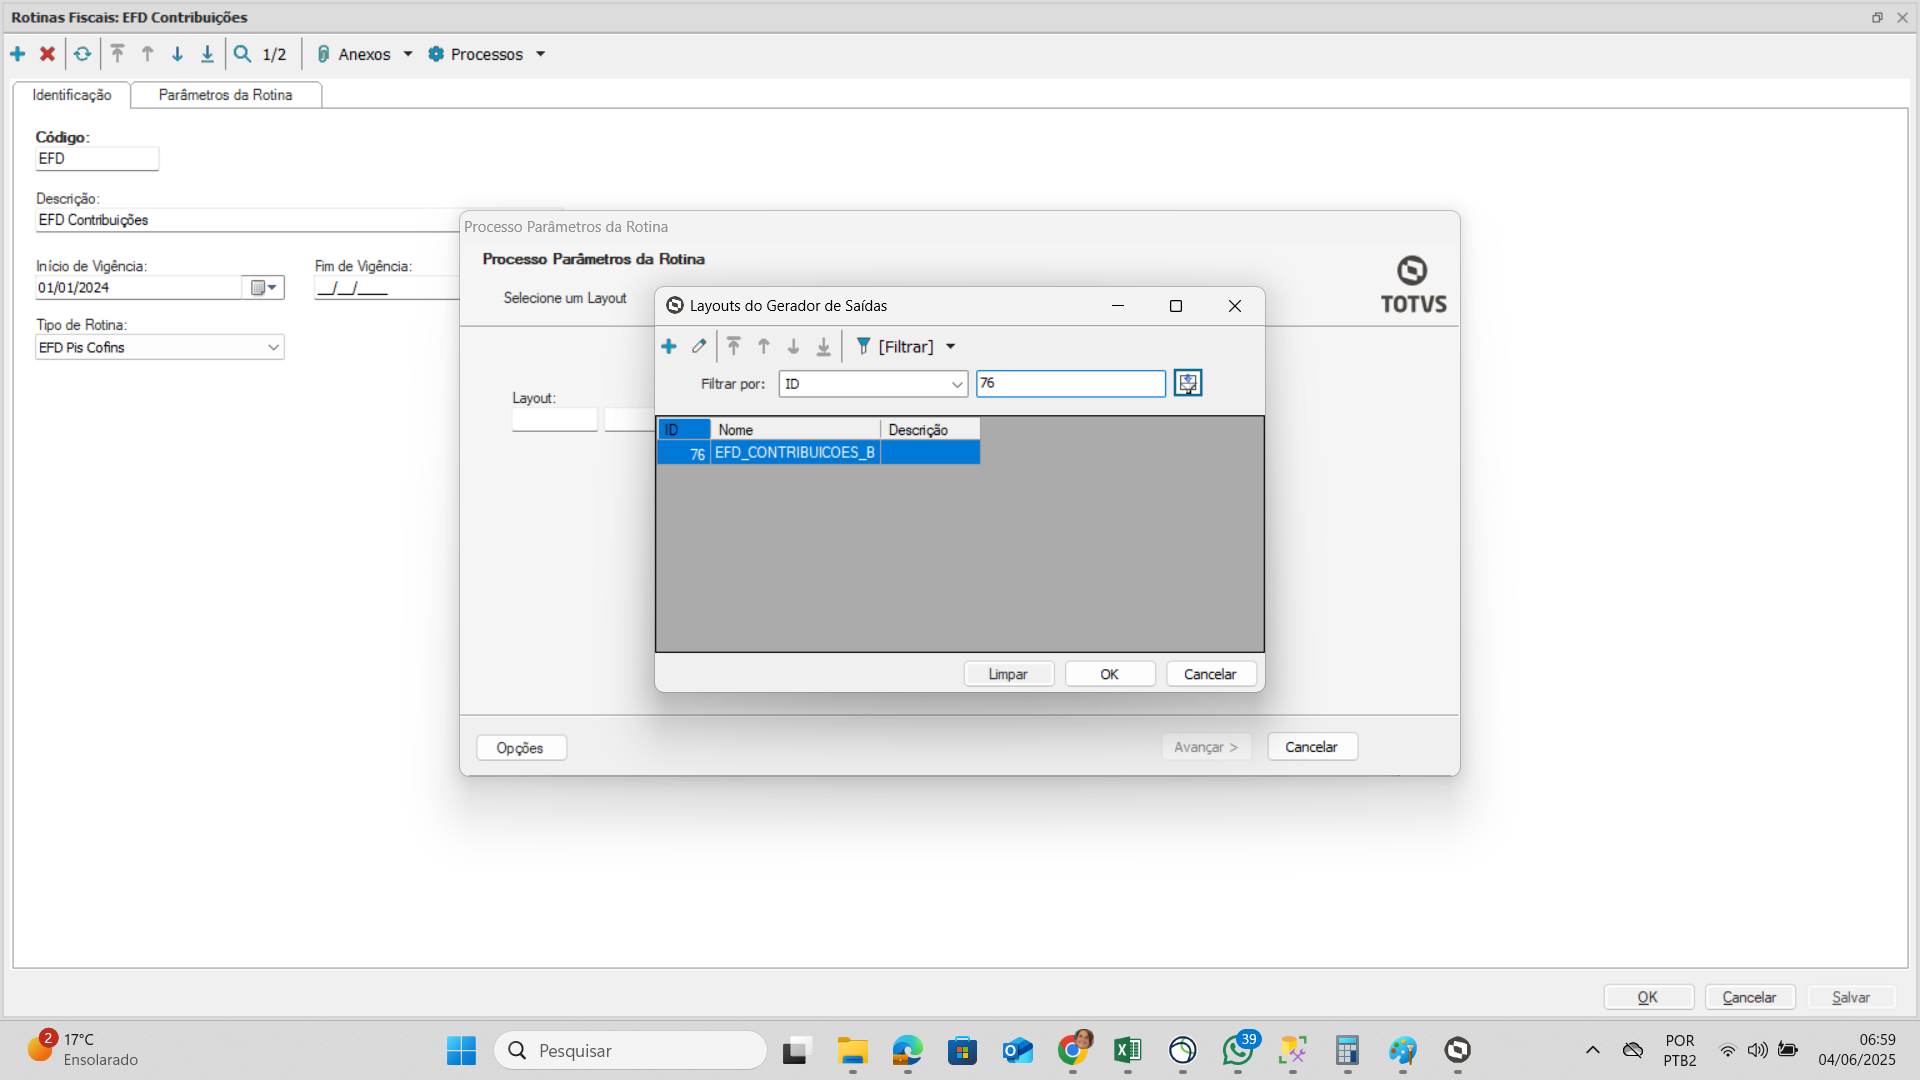Open the Anexos menu
Screen dimensions: 1920x1080
coord(364,54)
